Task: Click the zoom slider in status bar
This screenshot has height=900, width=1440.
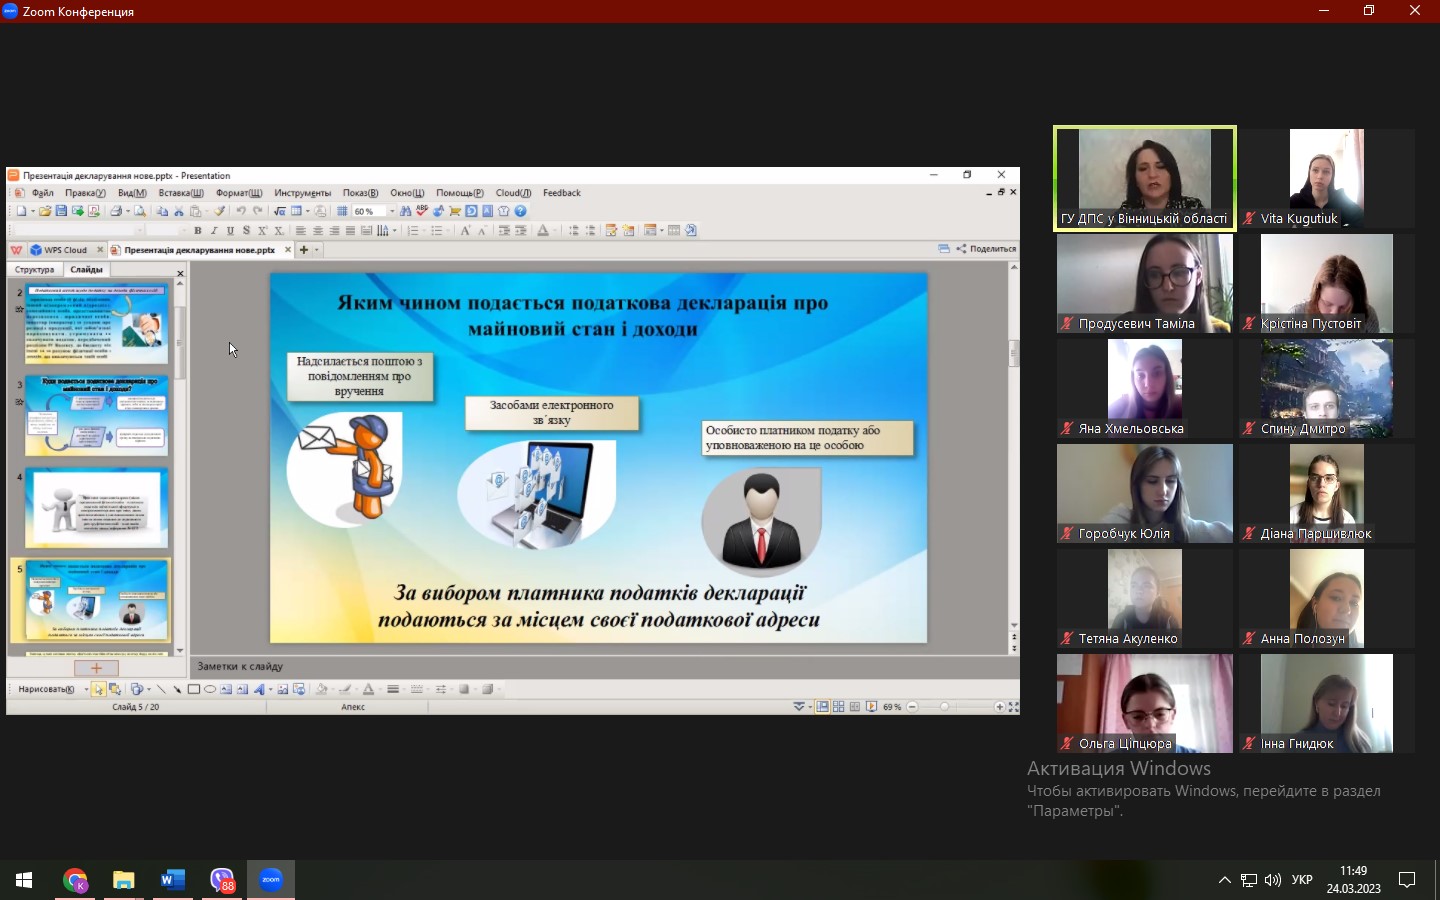Action: (945, 707)
